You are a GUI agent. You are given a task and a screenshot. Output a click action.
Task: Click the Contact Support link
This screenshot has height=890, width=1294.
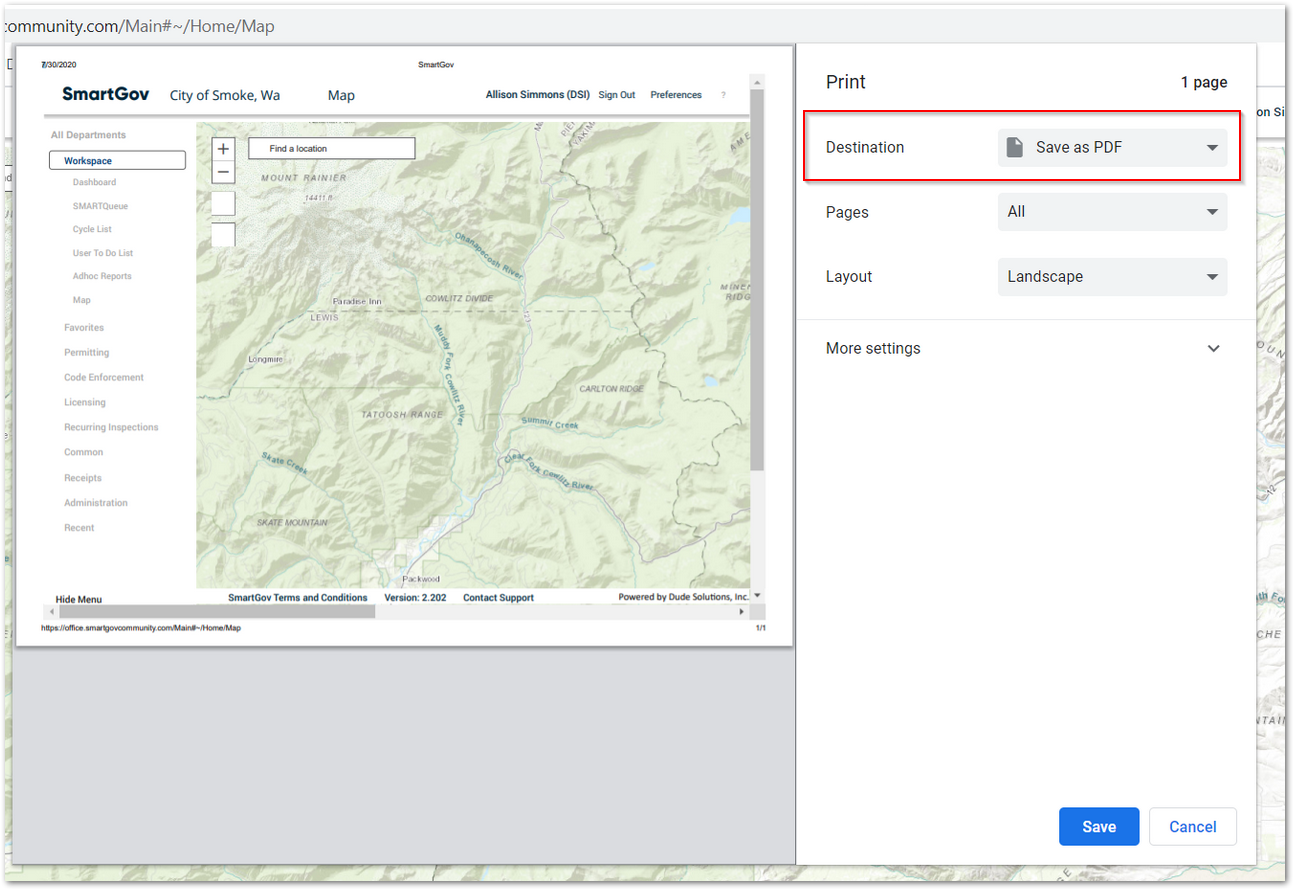[498, 598]
